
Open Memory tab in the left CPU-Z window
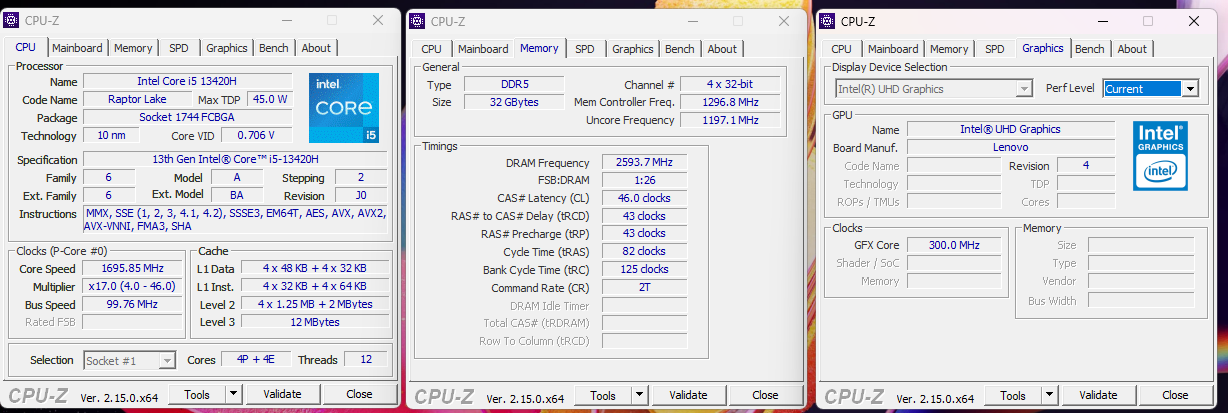point(133,48)
